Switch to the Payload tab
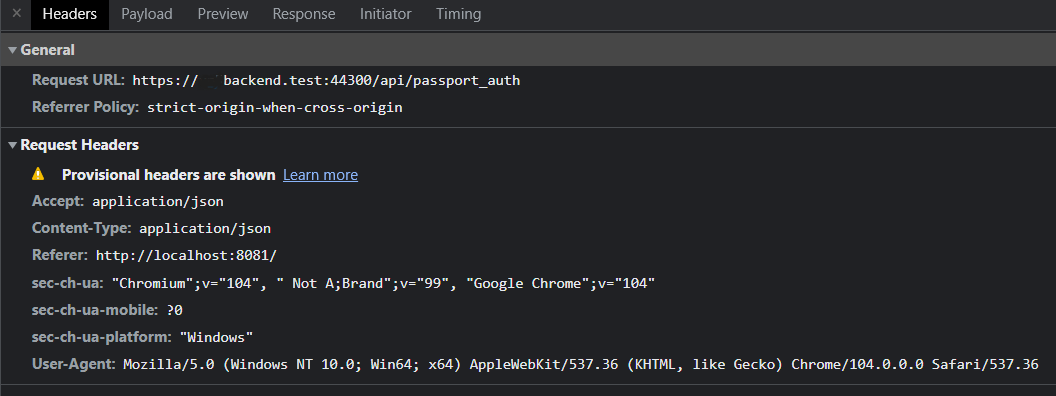This screenshot has height=396, width=1056. pyautogui.click(x=147, y=14)
